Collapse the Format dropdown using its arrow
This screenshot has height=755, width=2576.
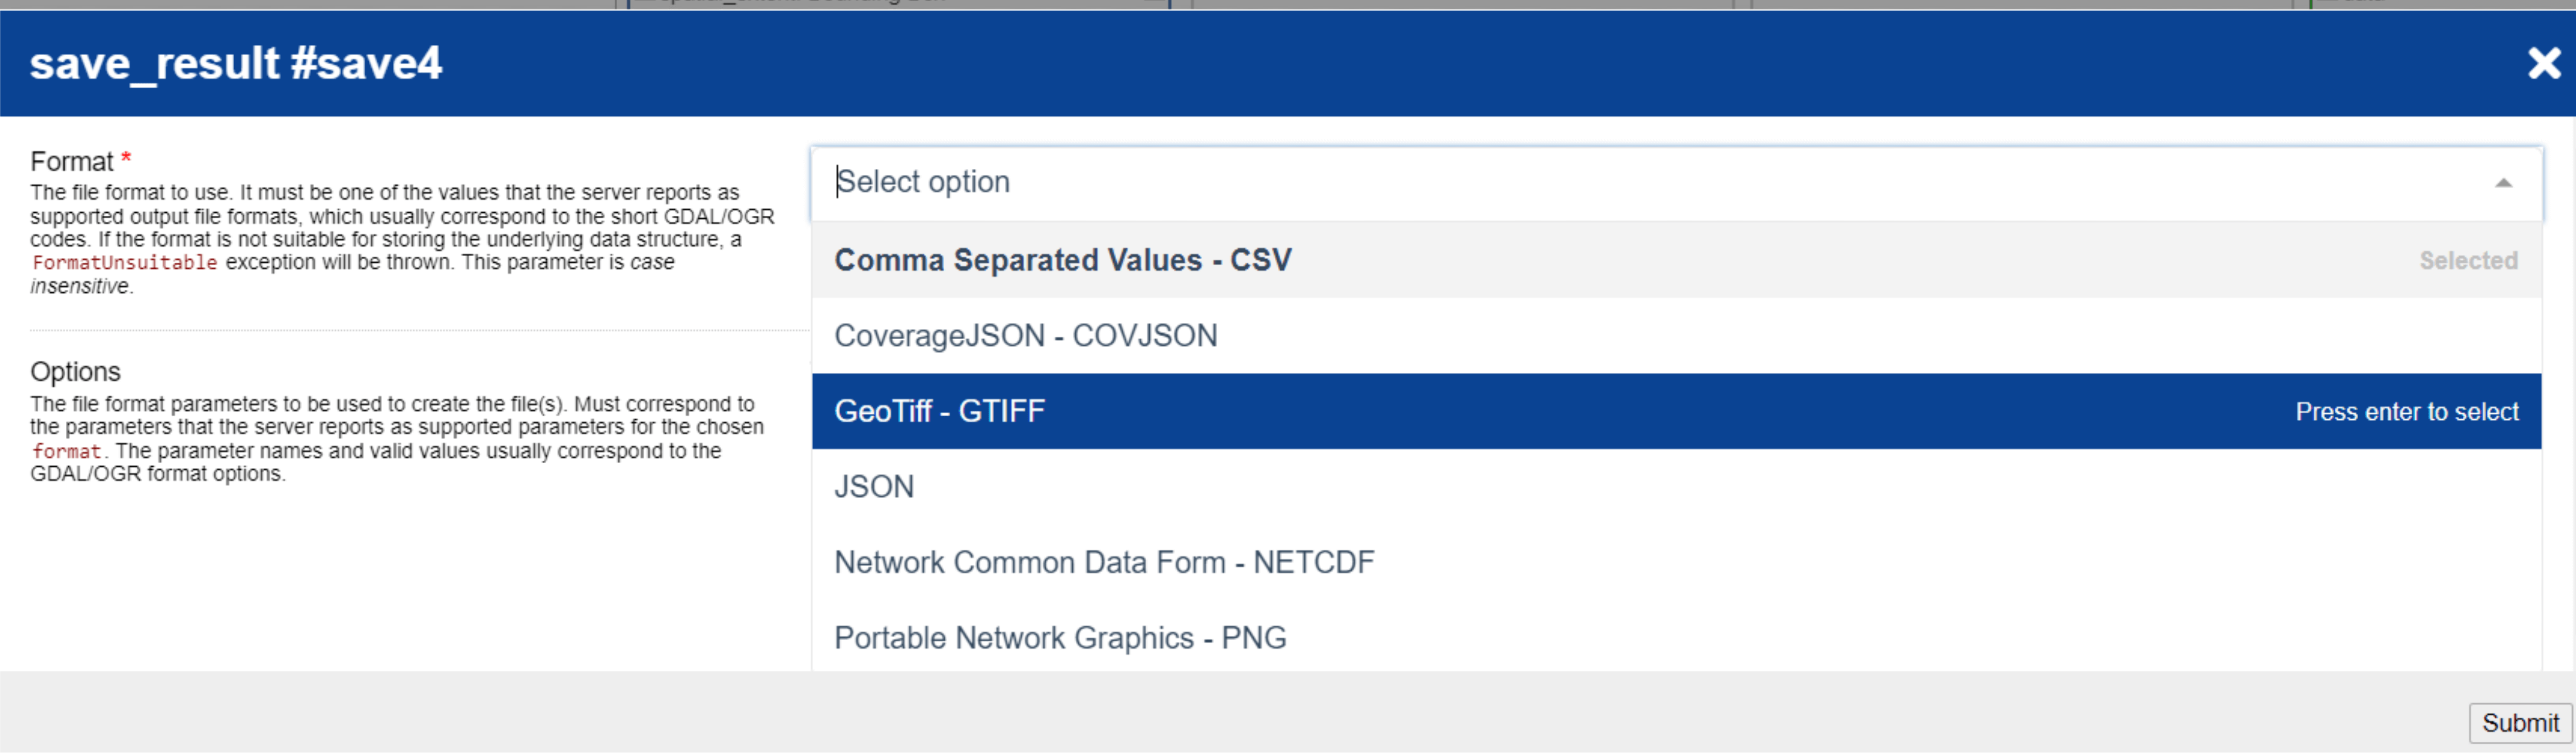pyautogui.click(x=2503, y=183)
